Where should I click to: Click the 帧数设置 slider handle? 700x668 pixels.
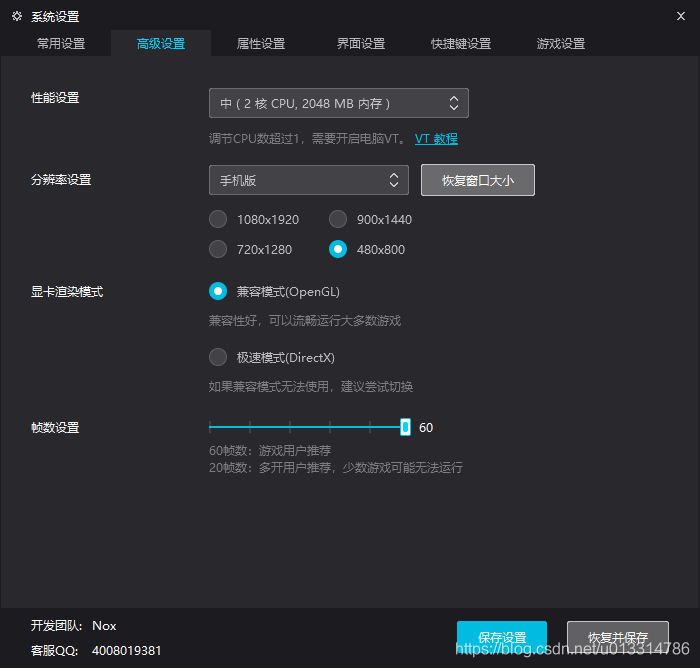pos(405,427)
